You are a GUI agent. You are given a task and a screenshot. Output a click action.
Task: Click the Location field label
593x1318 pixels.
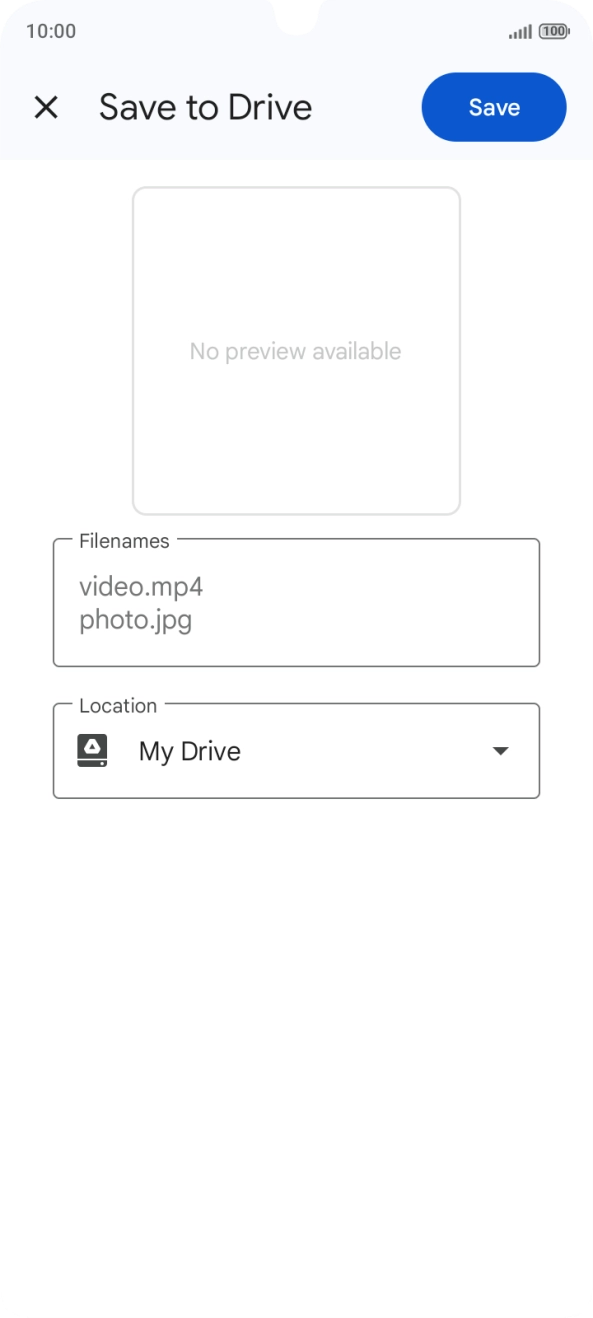pos(118,706)
